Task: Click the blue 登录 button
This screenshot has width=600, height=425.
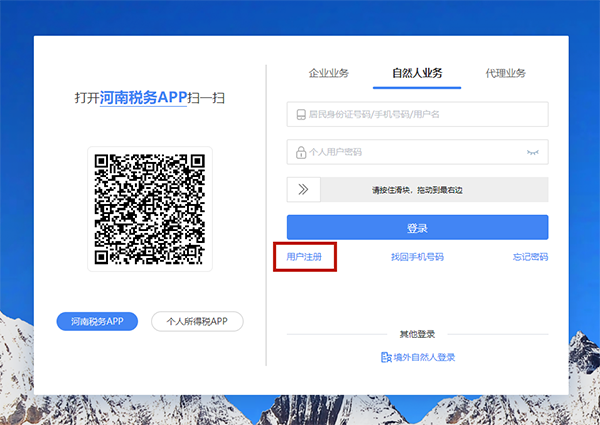Action: [417, 227]
